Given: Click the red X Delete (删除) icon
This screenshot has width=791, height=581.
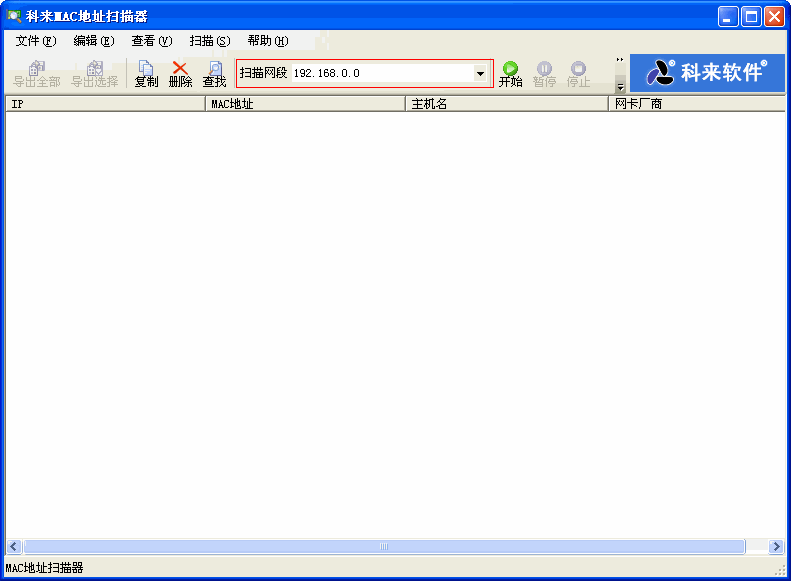Looking at the screenshot, I should pyautogui.click(x=180, y=74).
